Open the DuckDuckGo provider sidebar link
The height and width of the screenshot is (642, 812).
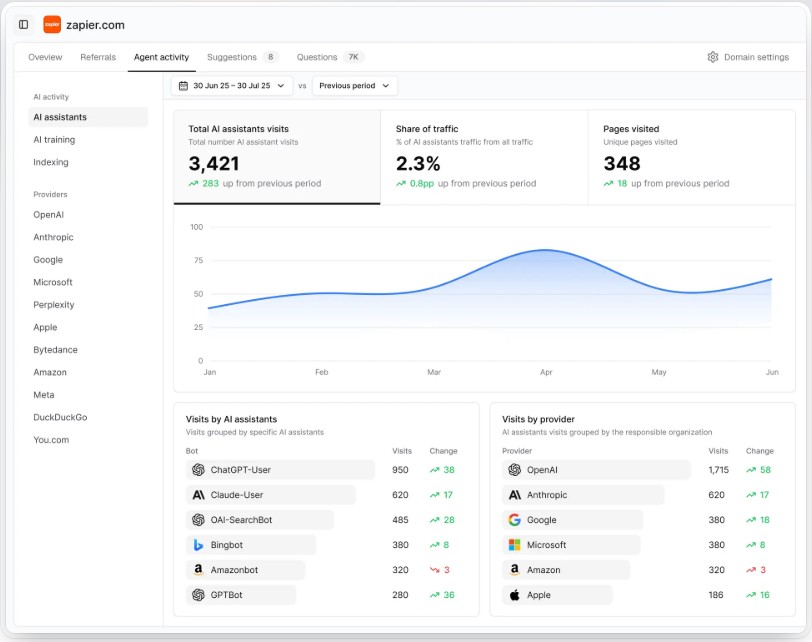click(60, 417)
